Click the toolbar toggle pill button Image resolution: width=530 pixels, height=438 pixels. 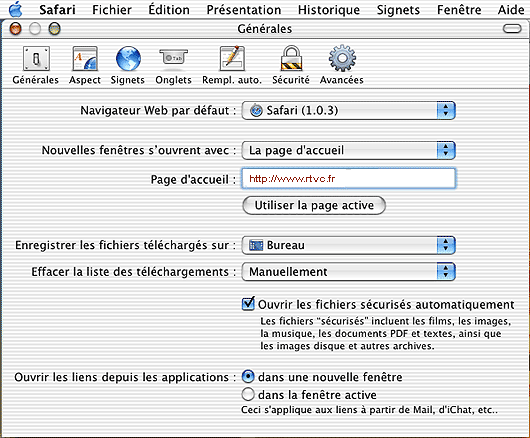(x=512, y=29)
